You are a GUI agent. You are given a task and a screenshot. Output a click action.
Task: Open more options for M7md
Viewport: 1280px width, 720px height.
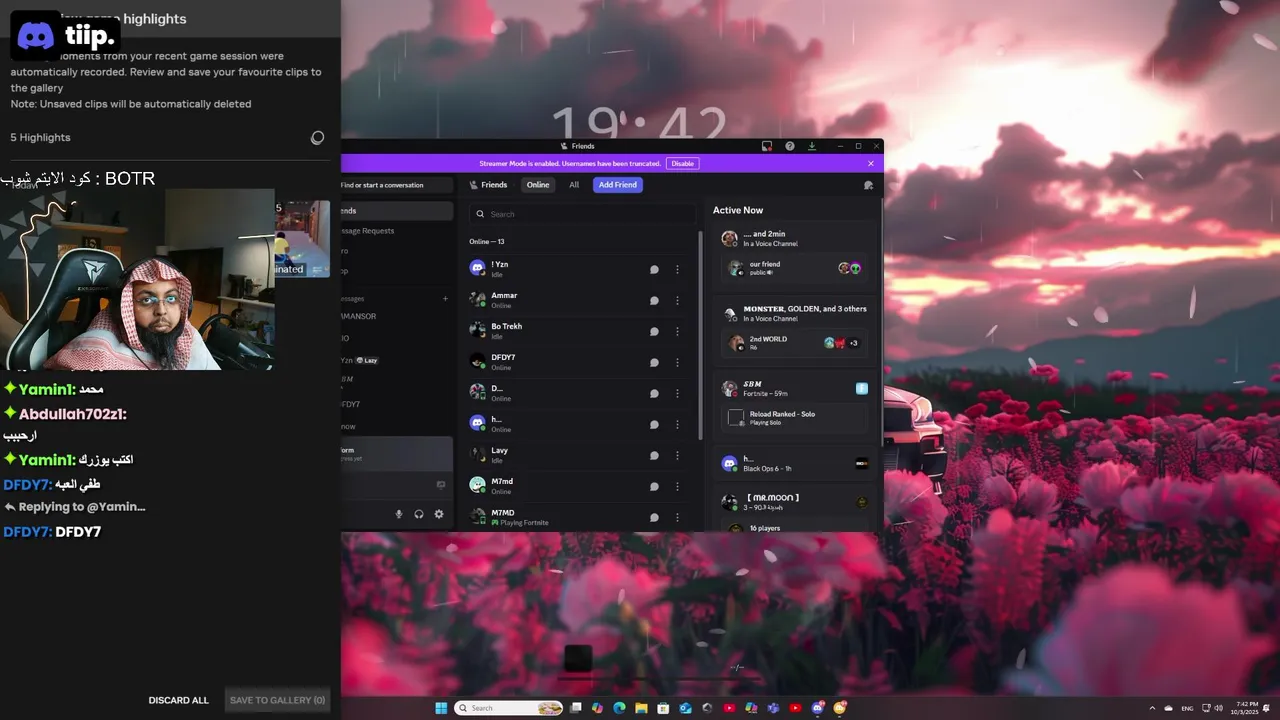[677, 486]
